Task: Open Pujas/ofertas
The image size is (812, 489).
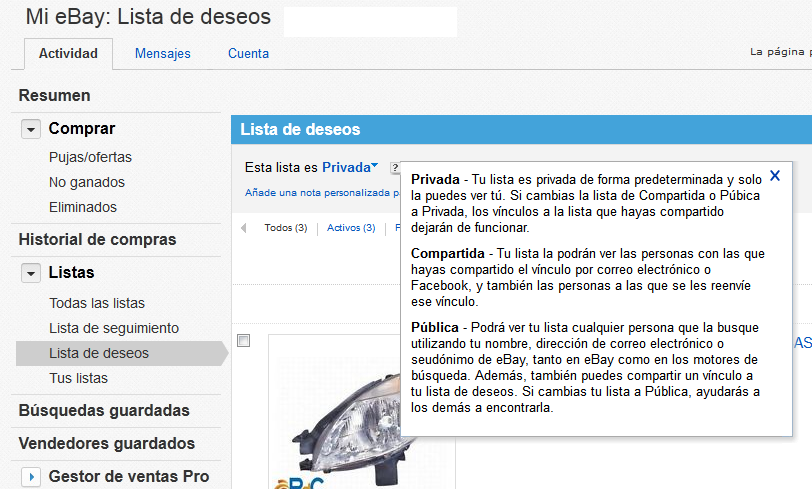Action: pos(90,157)
